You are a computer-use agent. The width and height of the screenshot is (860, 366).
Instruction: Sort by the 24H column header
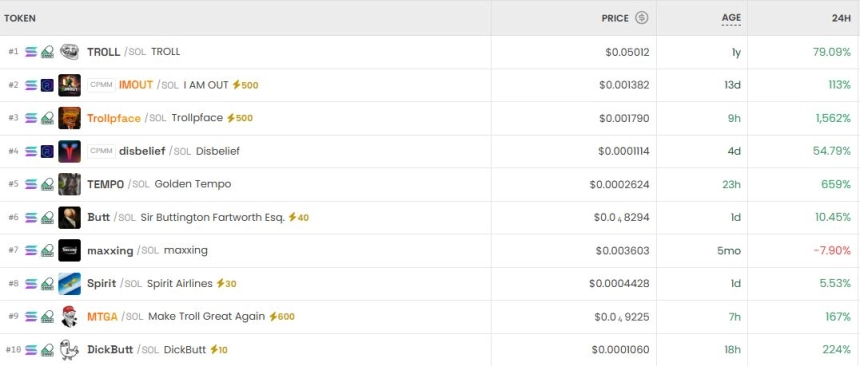click(x=841, y=18)
